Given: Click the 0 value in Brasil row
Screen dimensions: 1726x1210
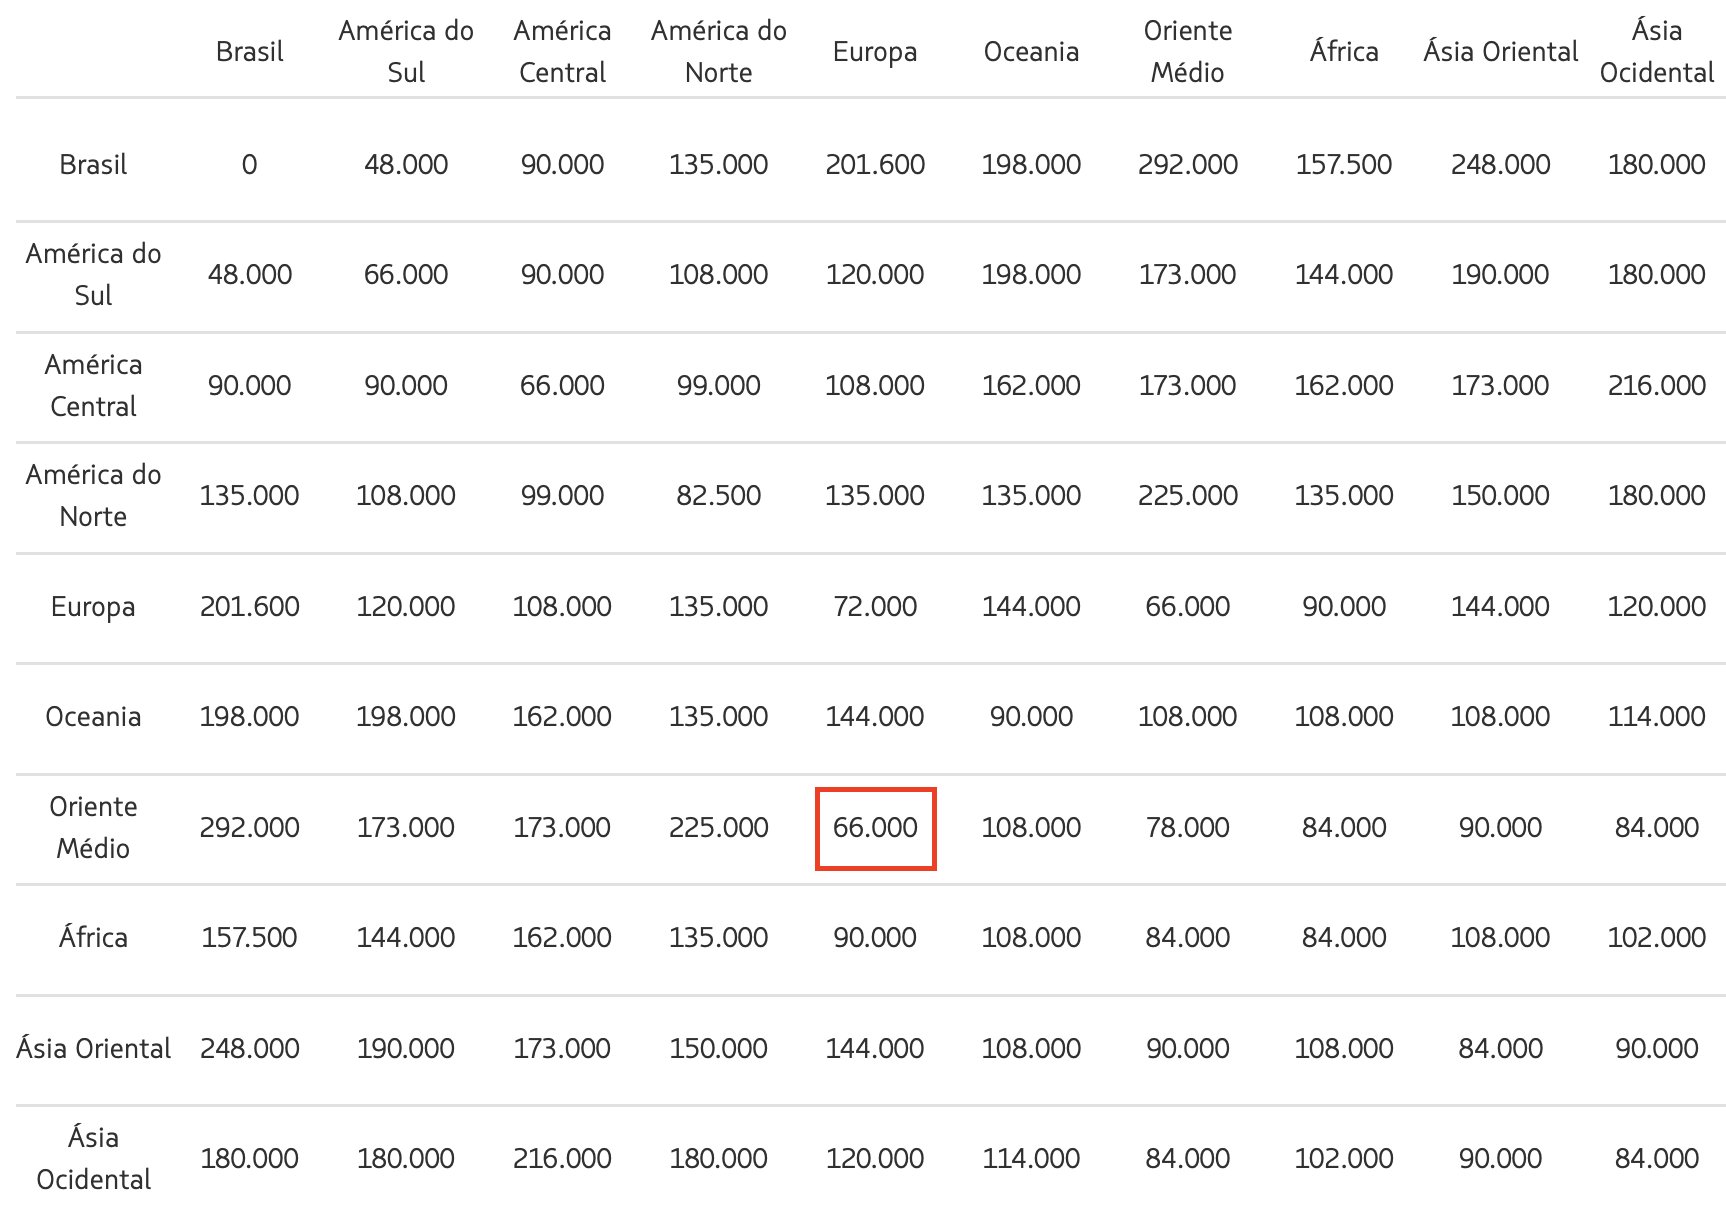Looking at the screenshot, I should (x=249, y=164).
